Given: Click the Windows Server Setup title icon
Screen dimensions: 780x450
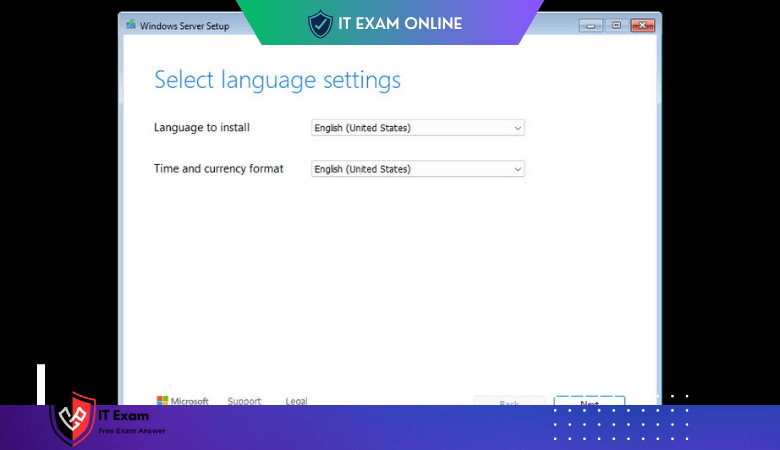Looking at the screenshot, I should (131, 25).
